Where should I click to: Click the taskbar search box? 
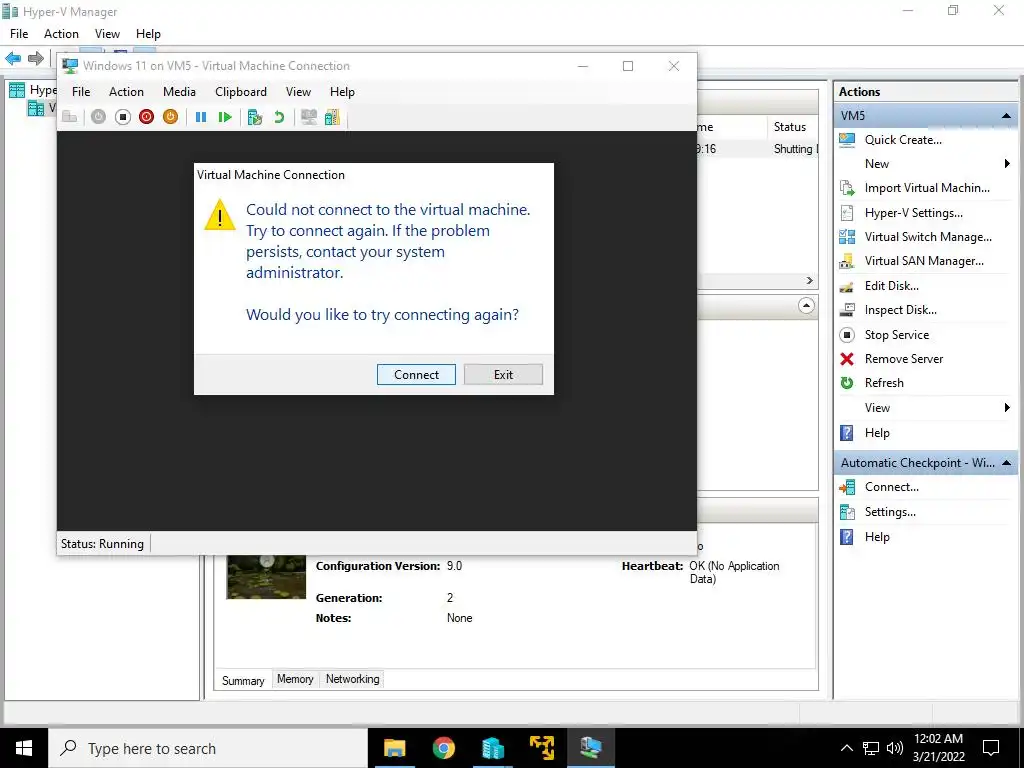[x=208, y=748]
